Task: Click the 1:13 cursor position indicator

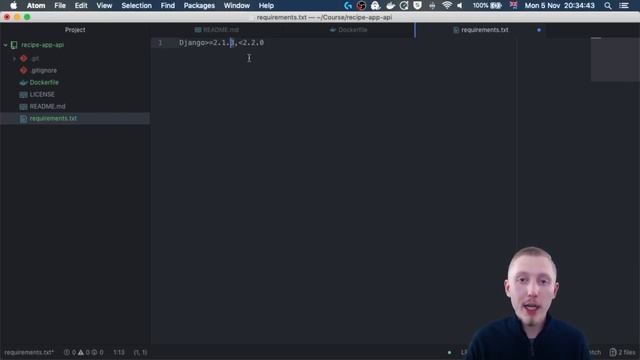Action: [x=119, y=352]
